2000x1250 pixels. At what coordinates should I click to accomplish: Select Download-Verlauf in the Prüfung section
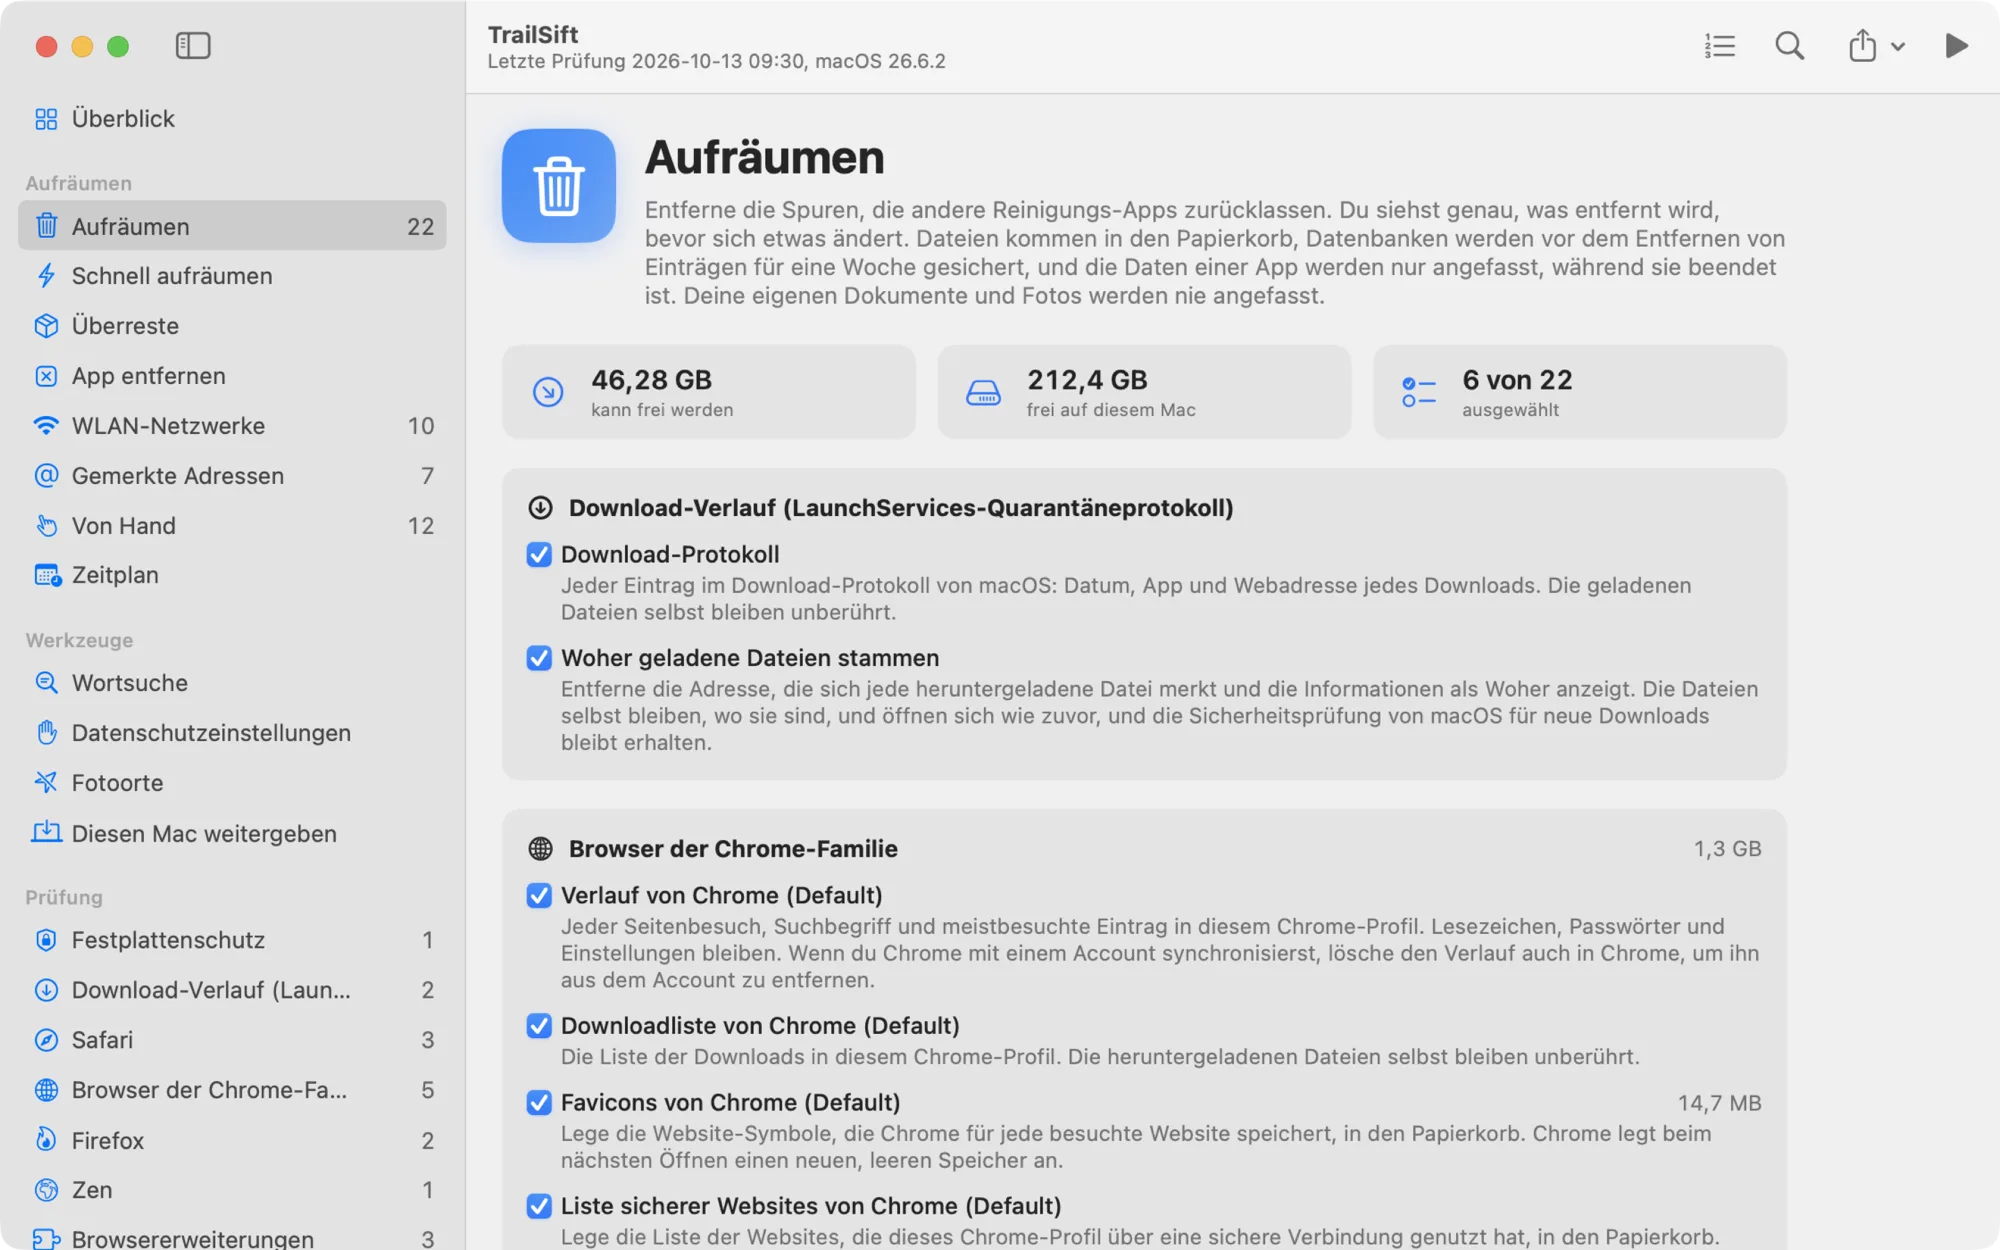click(x=232, y=990)
